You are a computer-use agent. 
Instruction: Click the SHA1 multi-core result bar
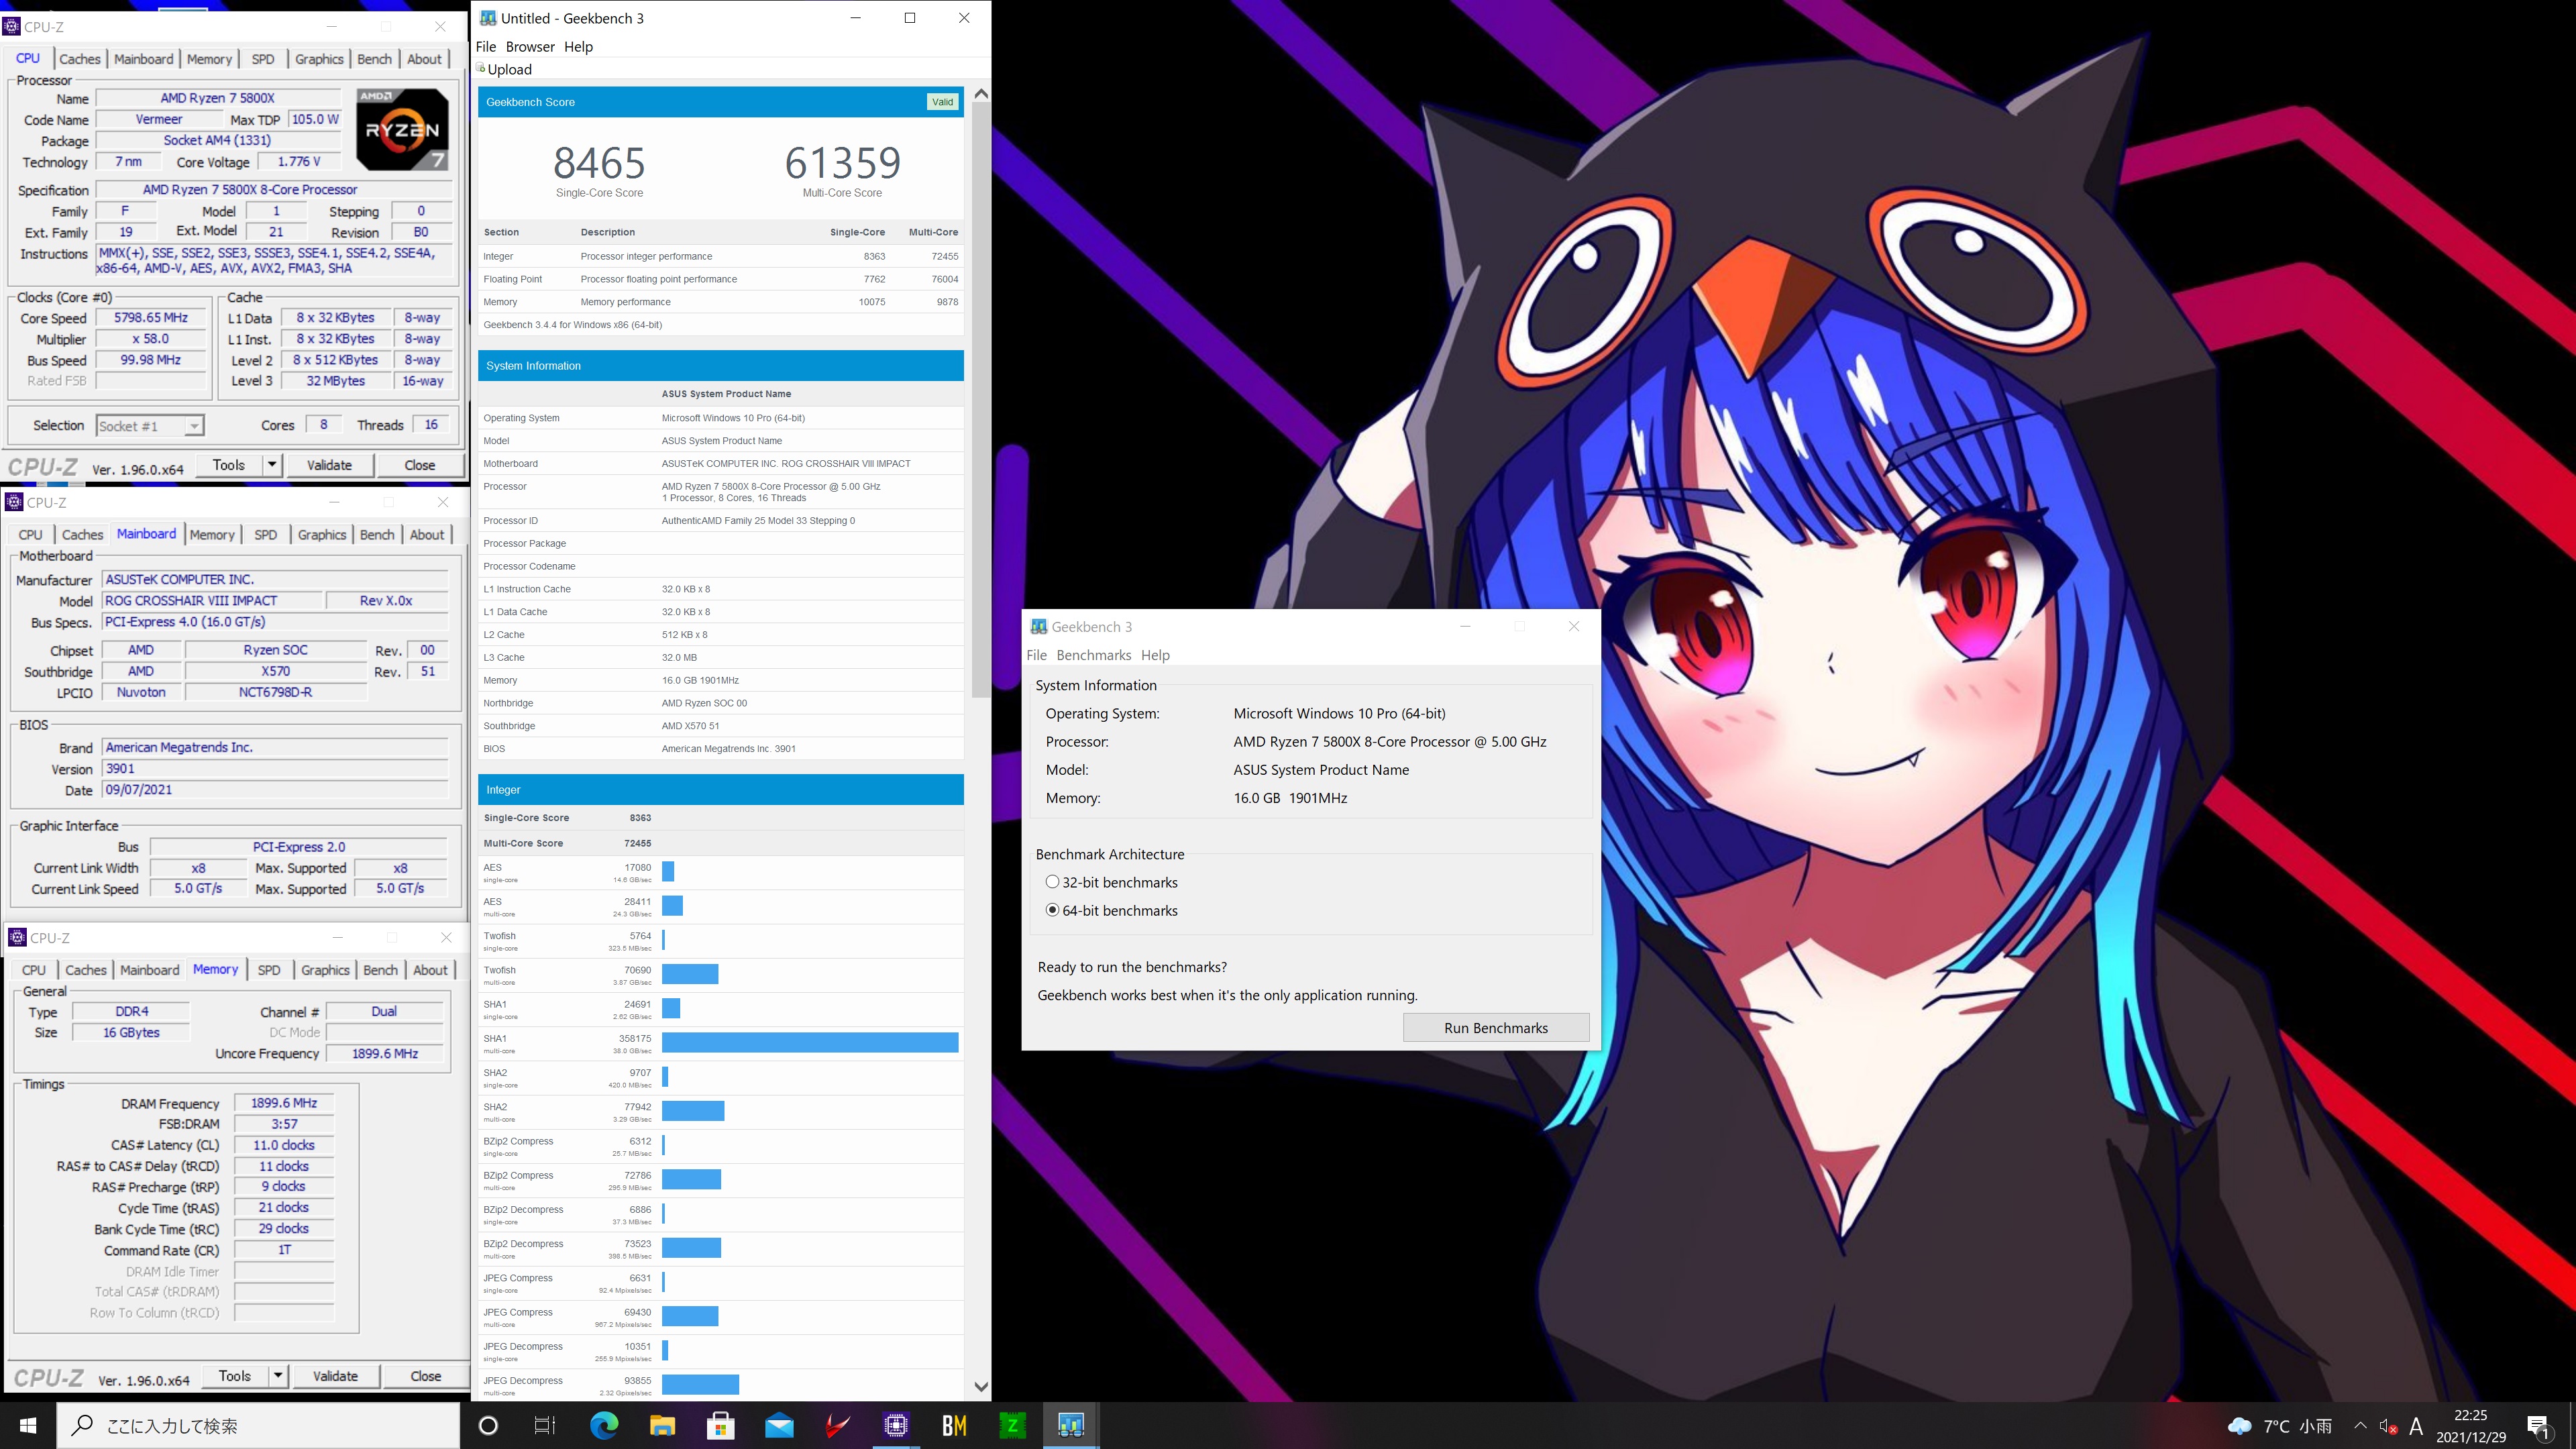(x=810, y=1043)
